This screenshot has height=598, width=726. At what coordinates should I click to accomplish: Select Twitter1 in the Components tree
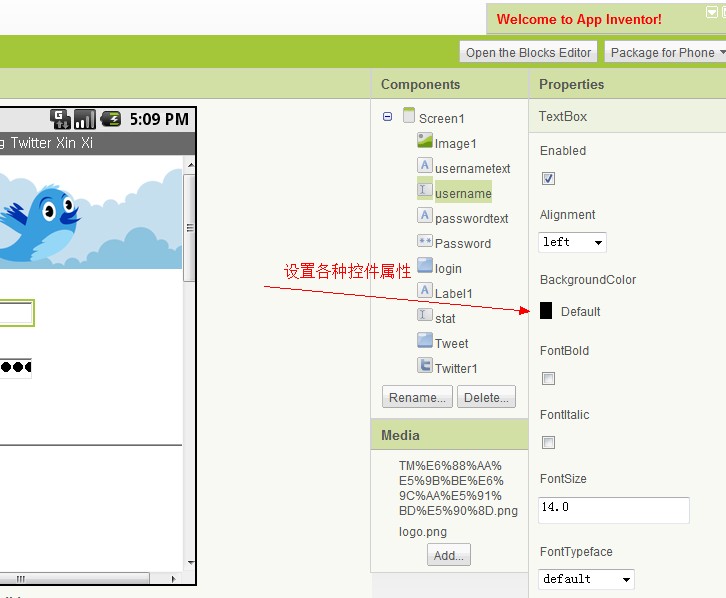point(456,368)
